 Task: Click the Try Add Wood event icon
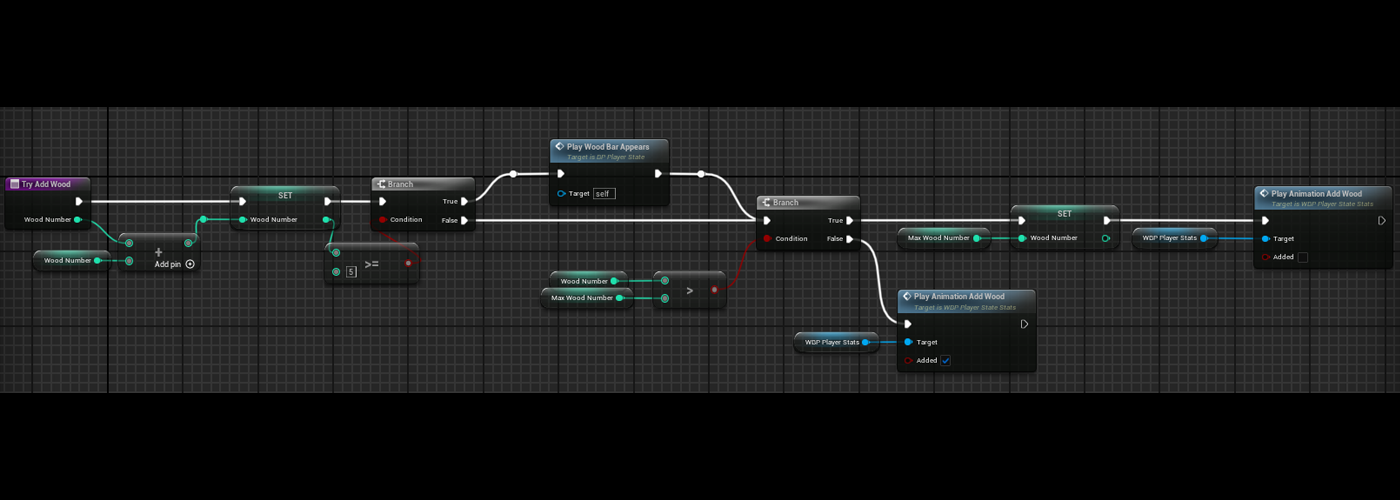(x=14, y=184)
